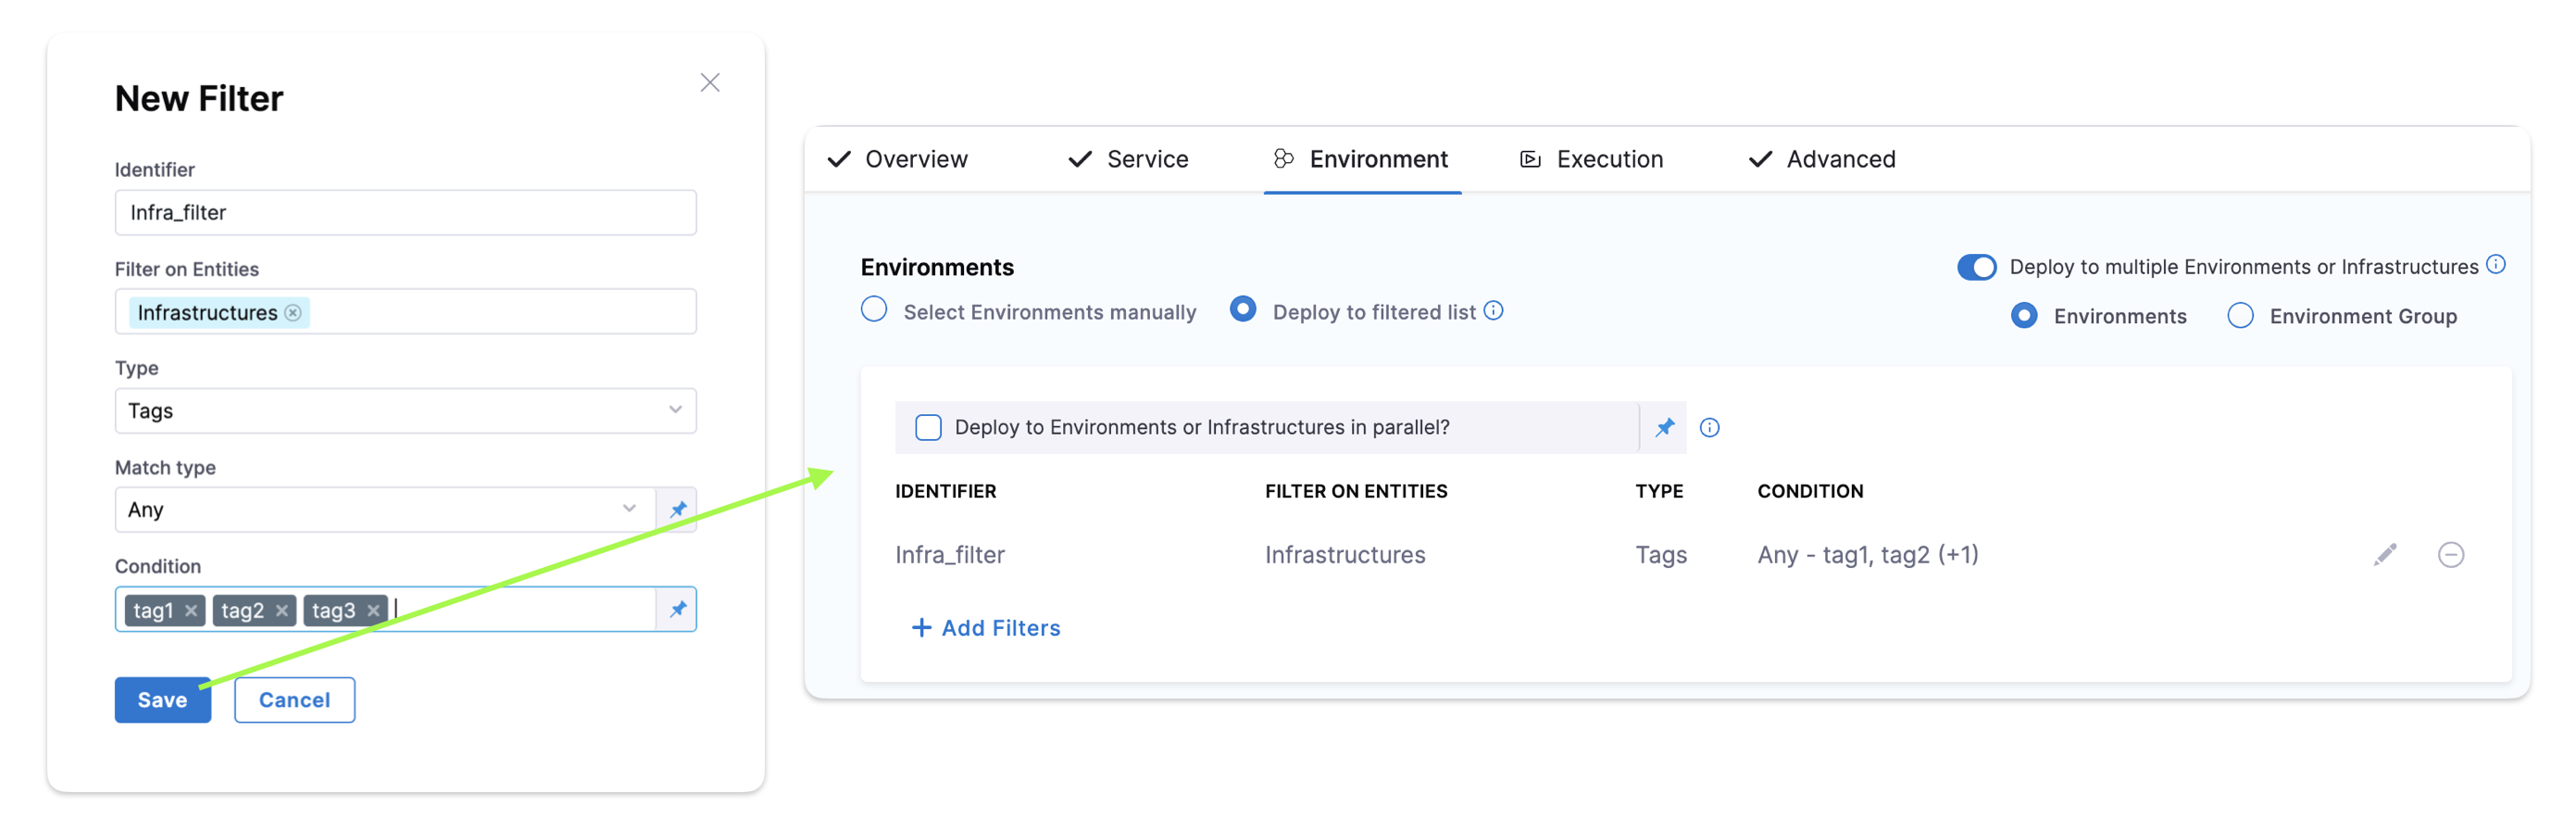The width and height of the screenshot is (2576, 832).
Task: Select the Environment Group radio button
Action: [x=2240, y=316]
